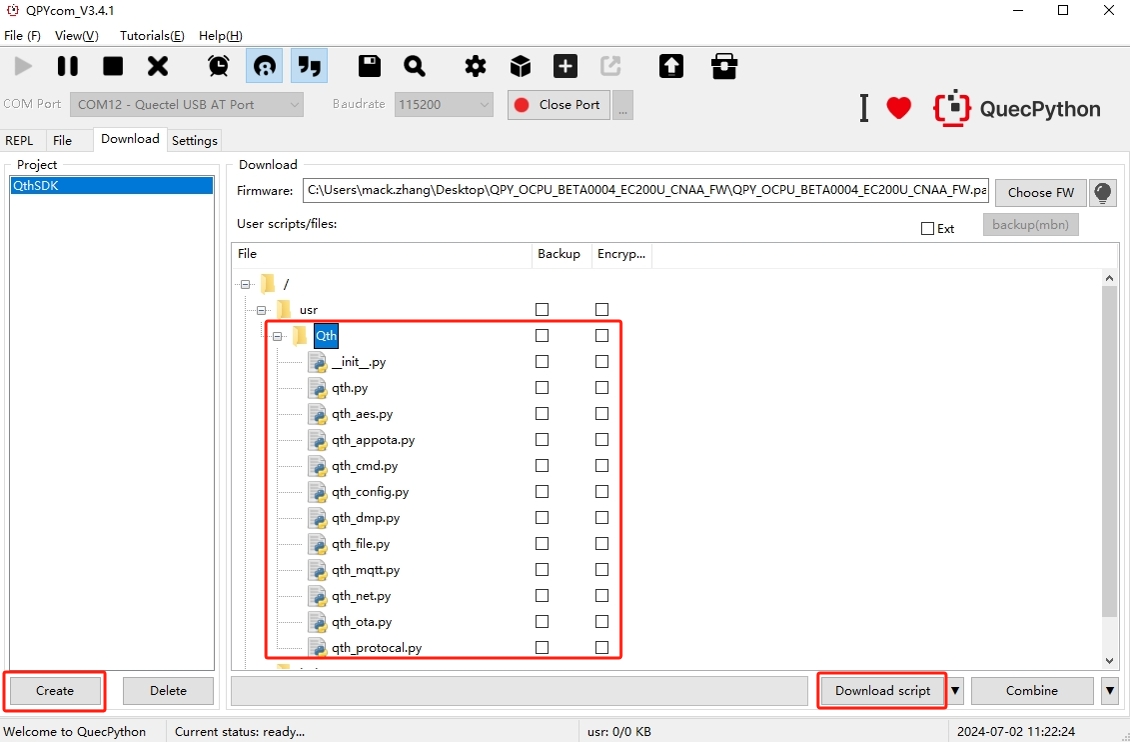Click the Close Port button

(559, 105)
